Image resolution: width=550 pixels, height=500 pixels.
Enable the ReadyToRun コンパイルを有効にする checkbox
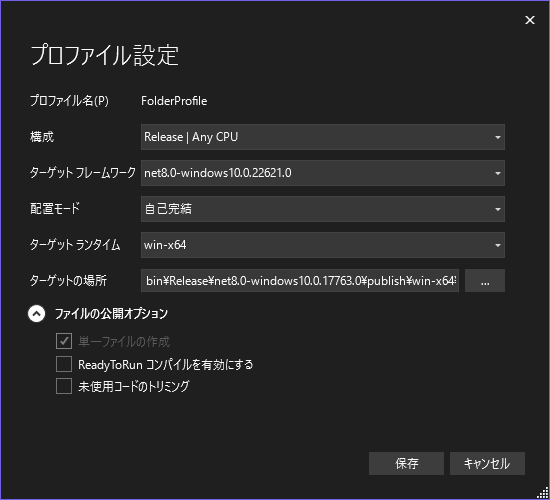point(64,364)
